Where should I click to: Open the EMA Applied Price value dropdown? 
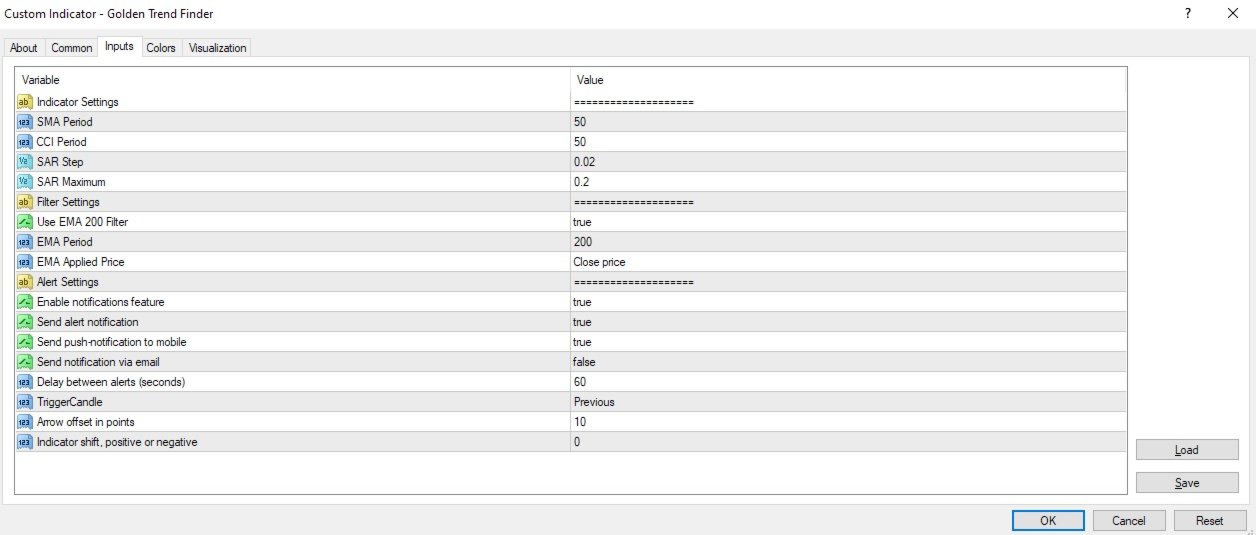coord(848,262)
